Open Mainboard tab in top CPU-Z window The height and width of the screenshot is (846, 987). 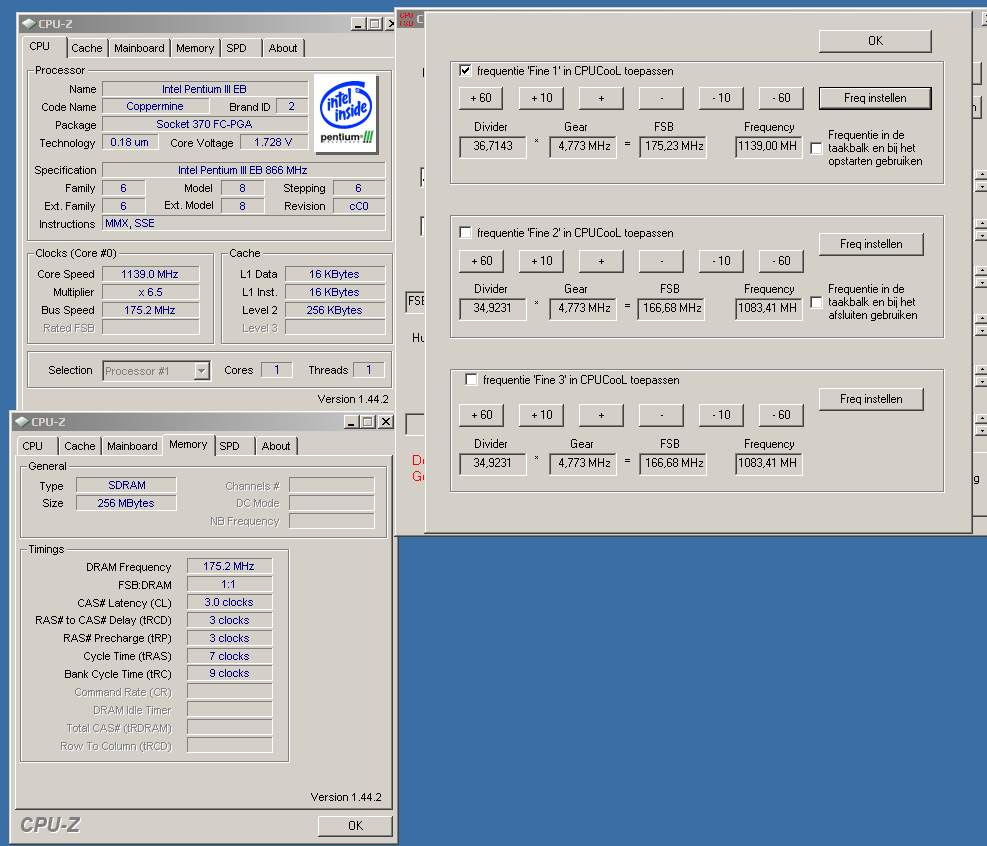139,48
